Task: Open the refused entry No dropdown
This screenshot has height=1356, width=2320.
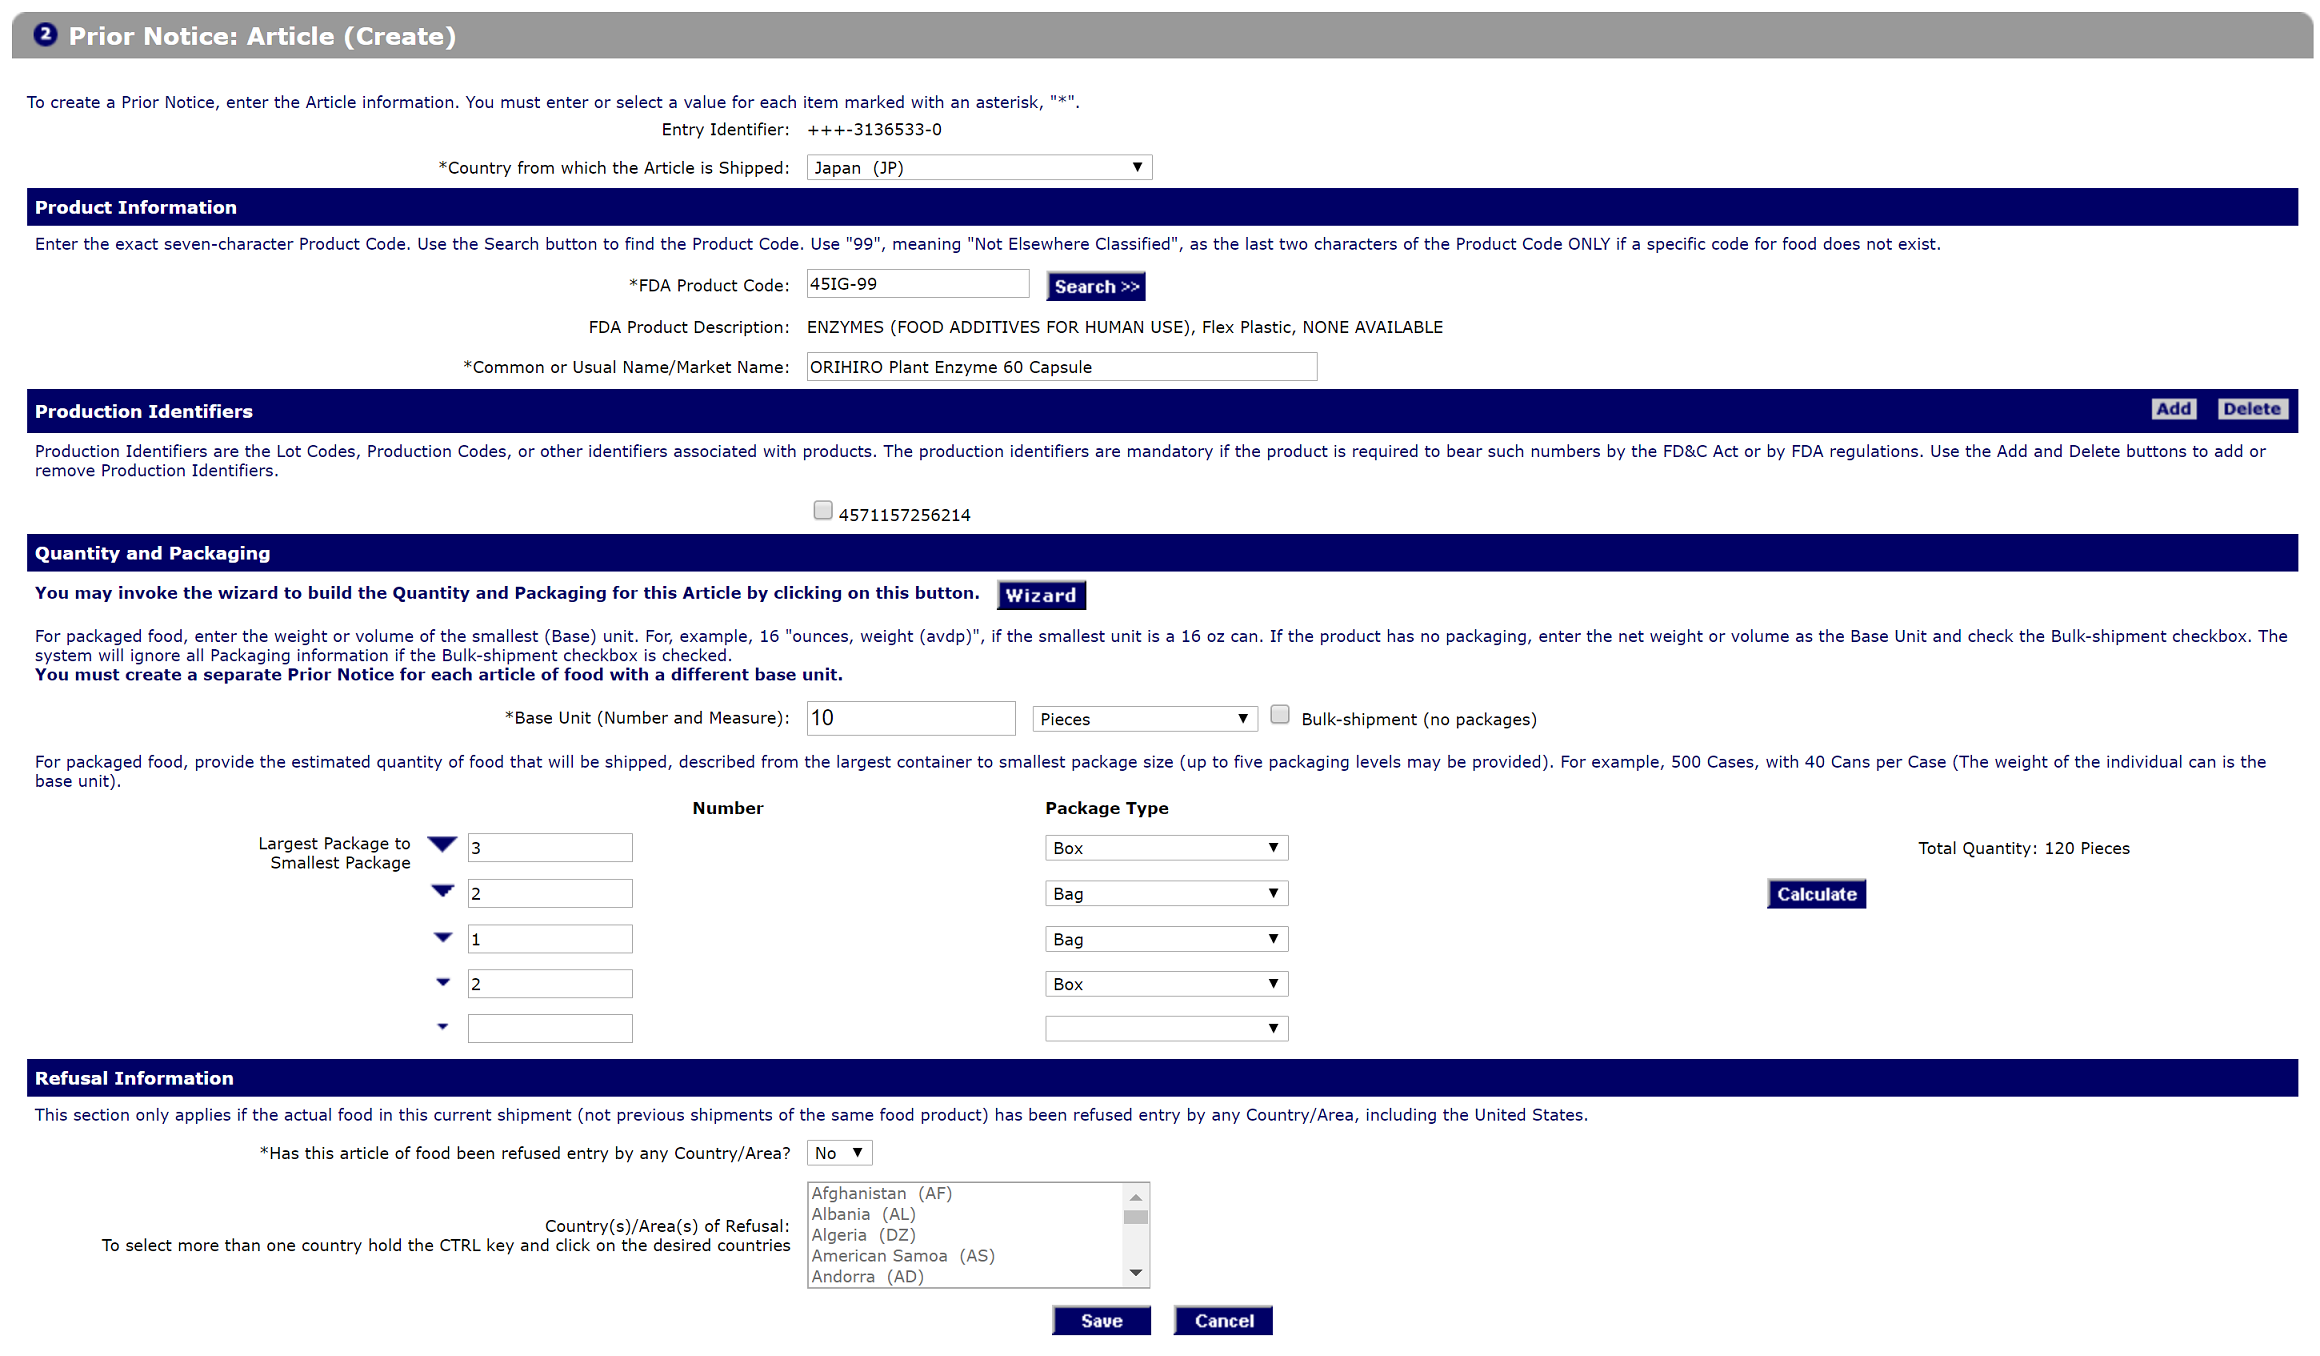Action: (839, 1153)
